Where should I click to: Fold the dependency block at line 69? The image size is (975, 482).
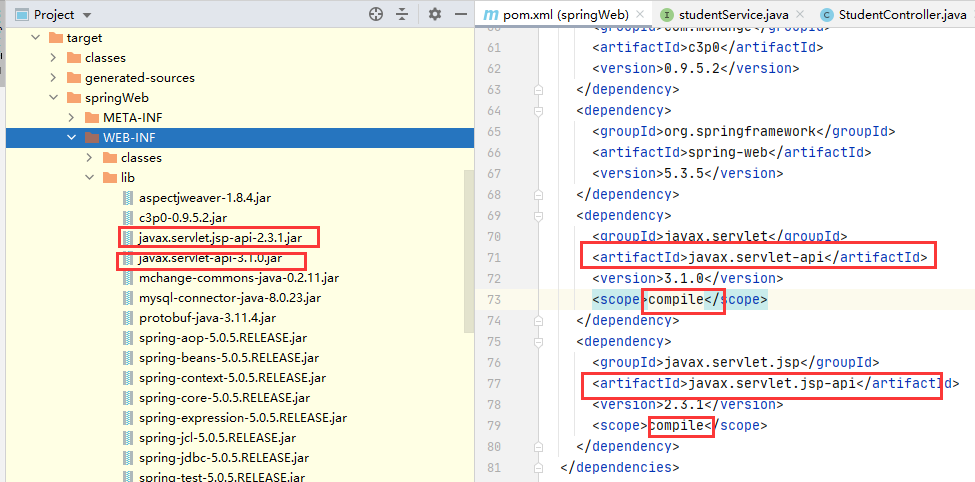[538, 216]
